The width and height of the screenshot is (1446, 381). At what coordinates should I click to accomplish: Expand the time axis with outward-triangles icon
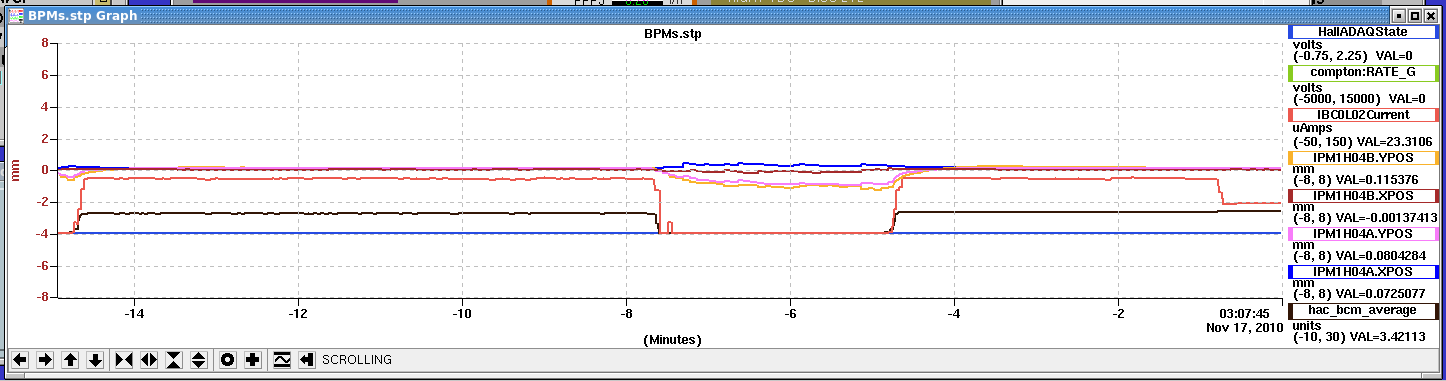pyautogui.click(x=149, y=360)
